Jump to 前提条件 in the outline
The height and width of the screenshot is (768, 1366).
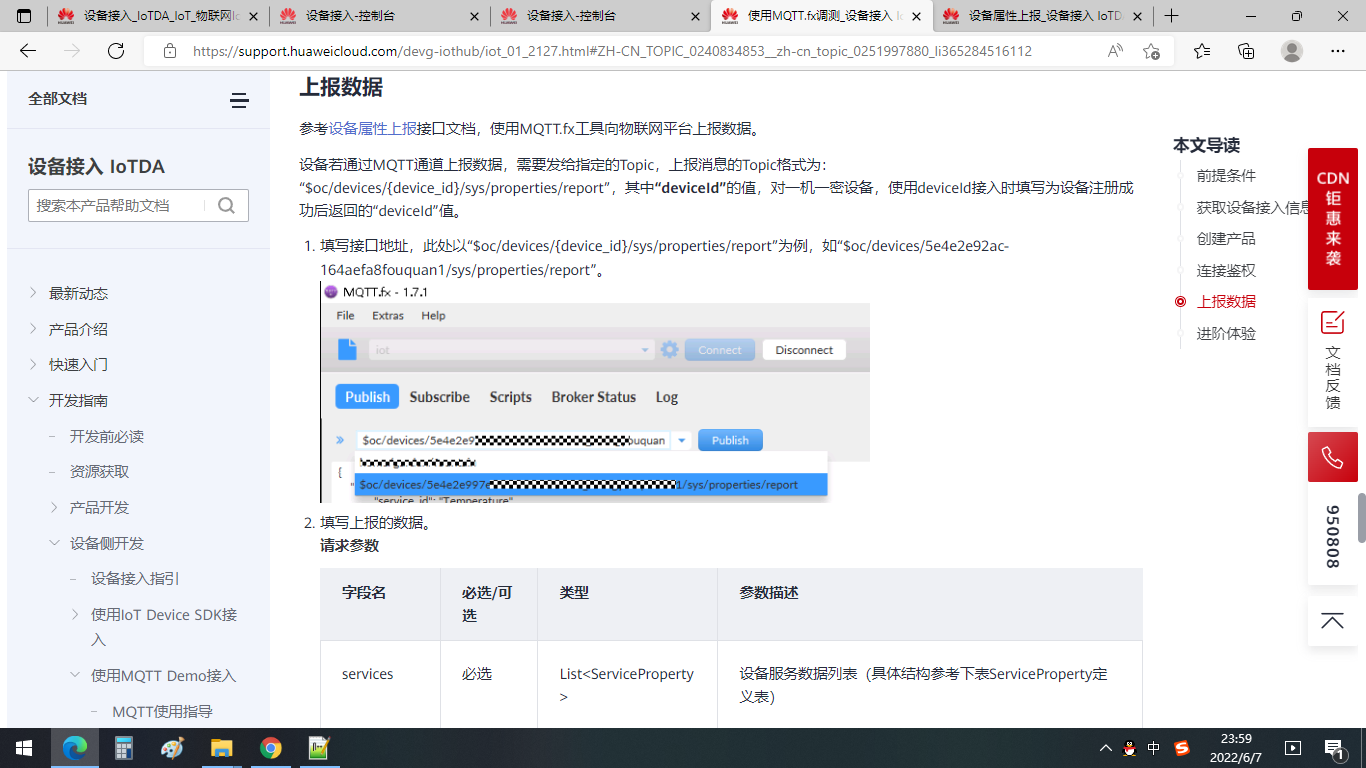point(1226,176)
